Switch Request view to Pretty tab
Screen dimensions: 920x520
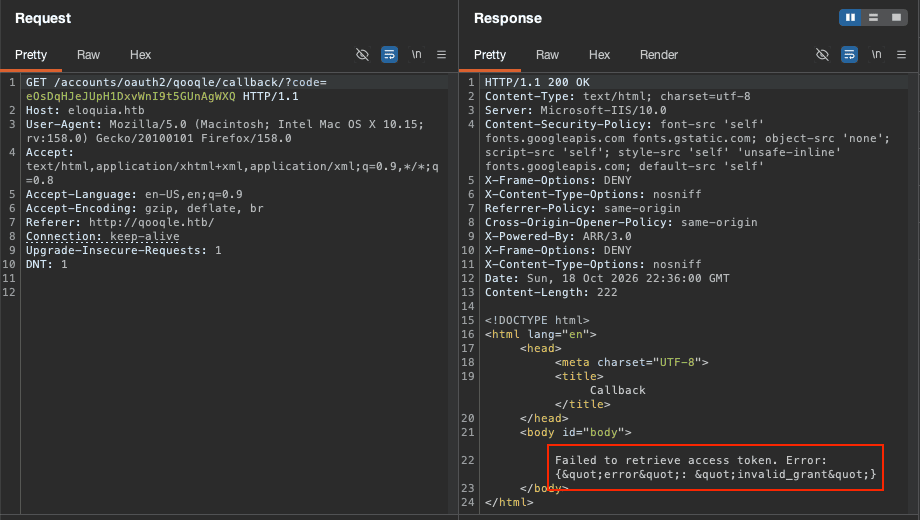pyautogui.click(x=31, y=55)
